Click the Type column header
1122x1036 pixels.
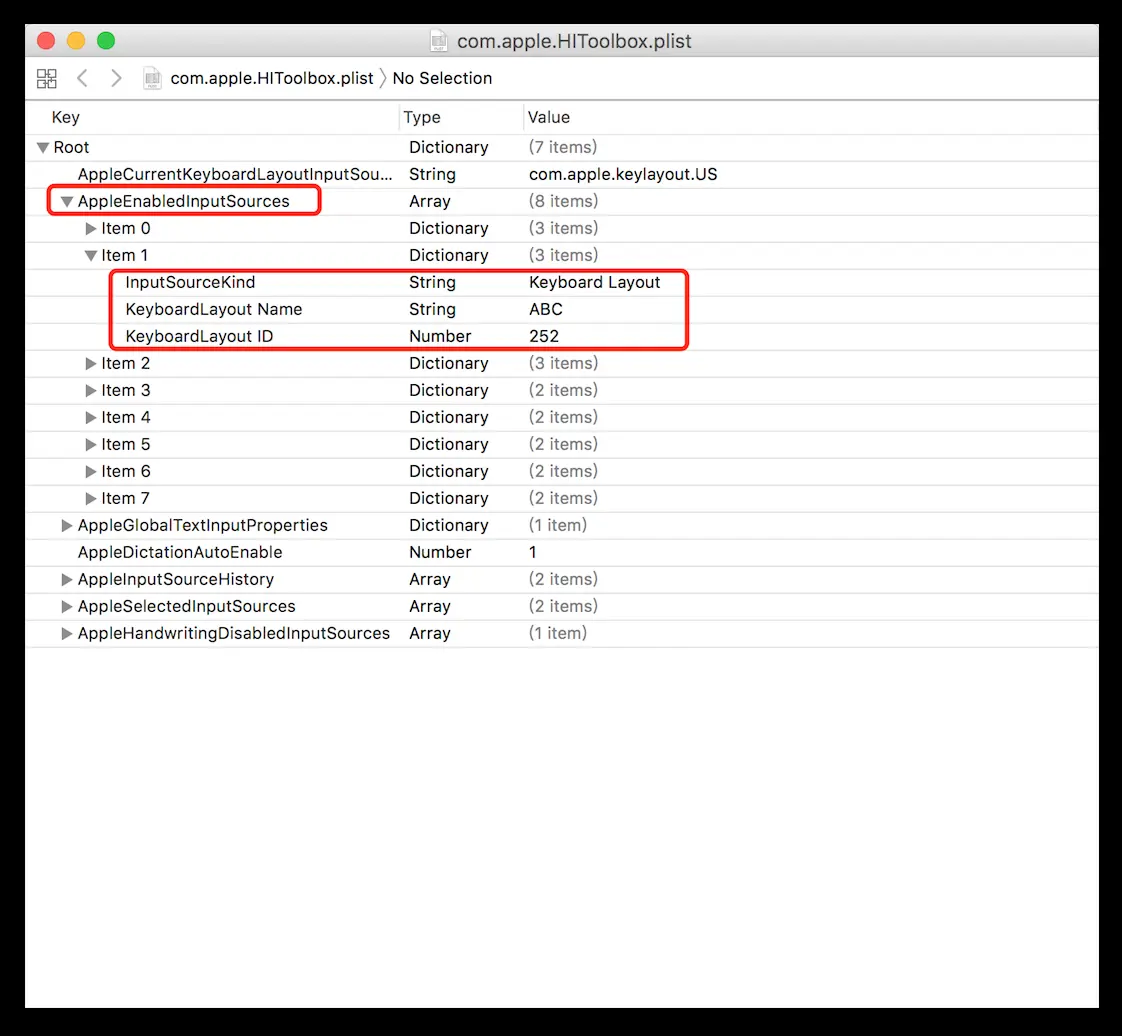pyautogui.click(x=422, y=117)
